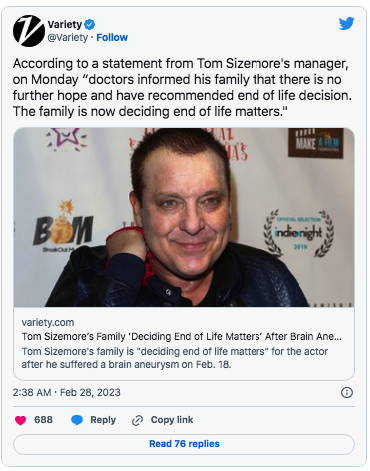The width and height of the screenshot is (370, 471).
Task: Click Read 76 replies button
Action: click(x=184, y=444)
